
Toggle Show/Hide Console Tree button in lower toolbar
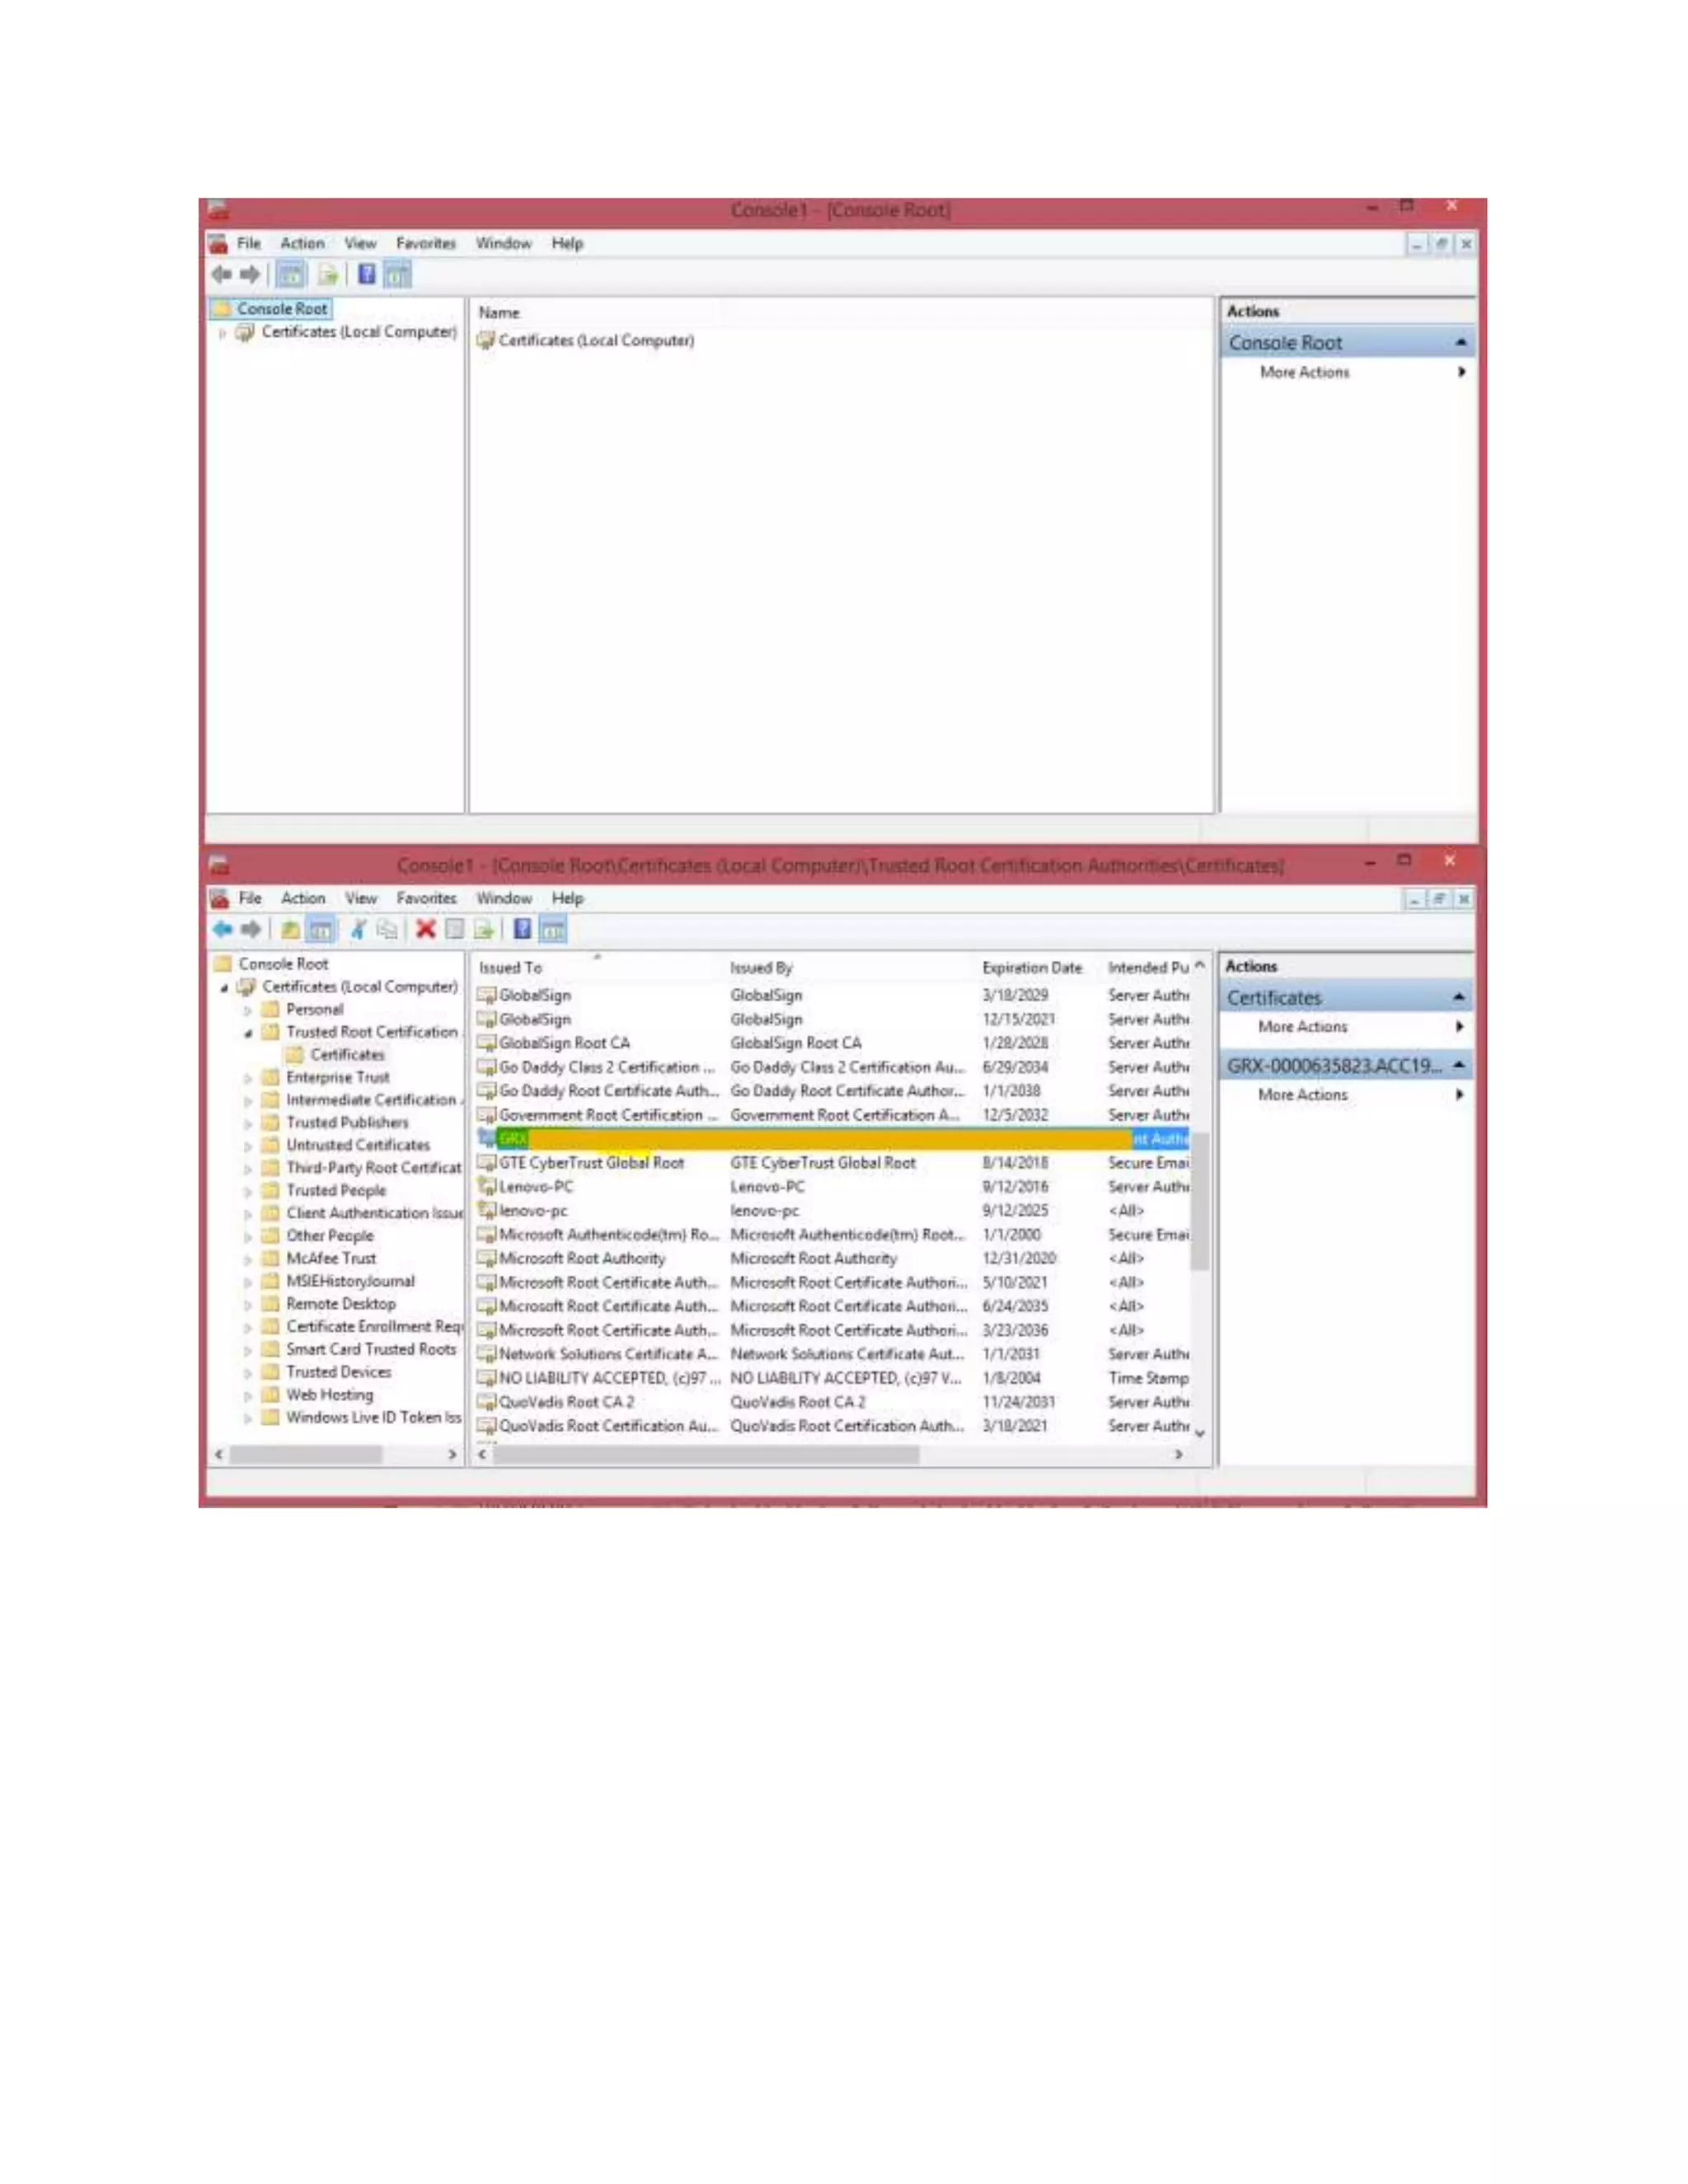320,929
